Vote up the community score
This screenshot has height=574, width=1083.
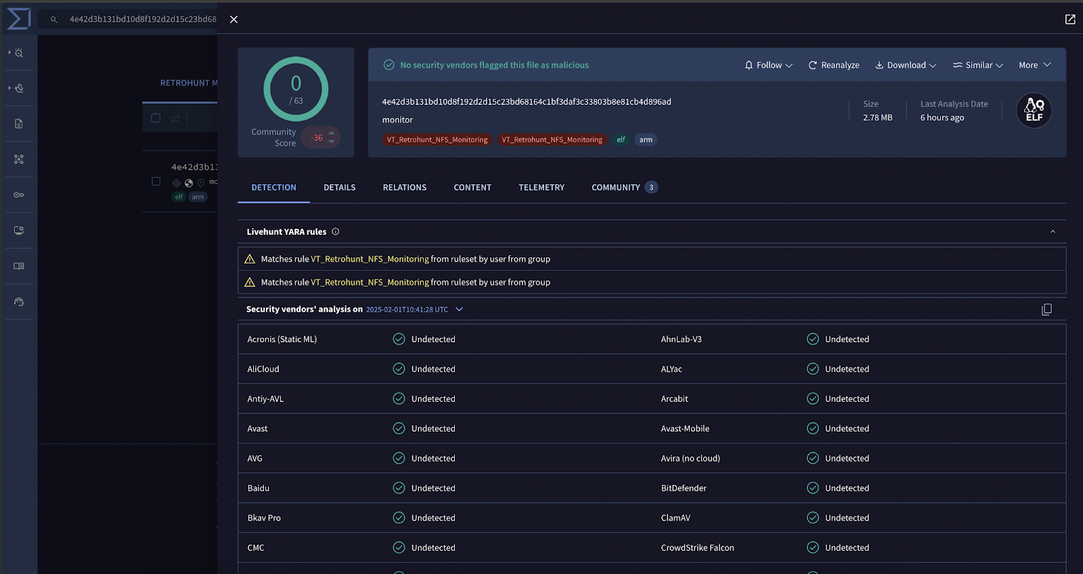332,132
